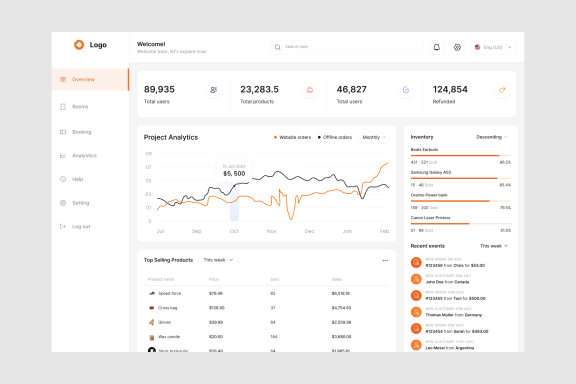The image size is (576, 384).
Task: Click the Wax candle product thumbnail
Action: point(152,337)
